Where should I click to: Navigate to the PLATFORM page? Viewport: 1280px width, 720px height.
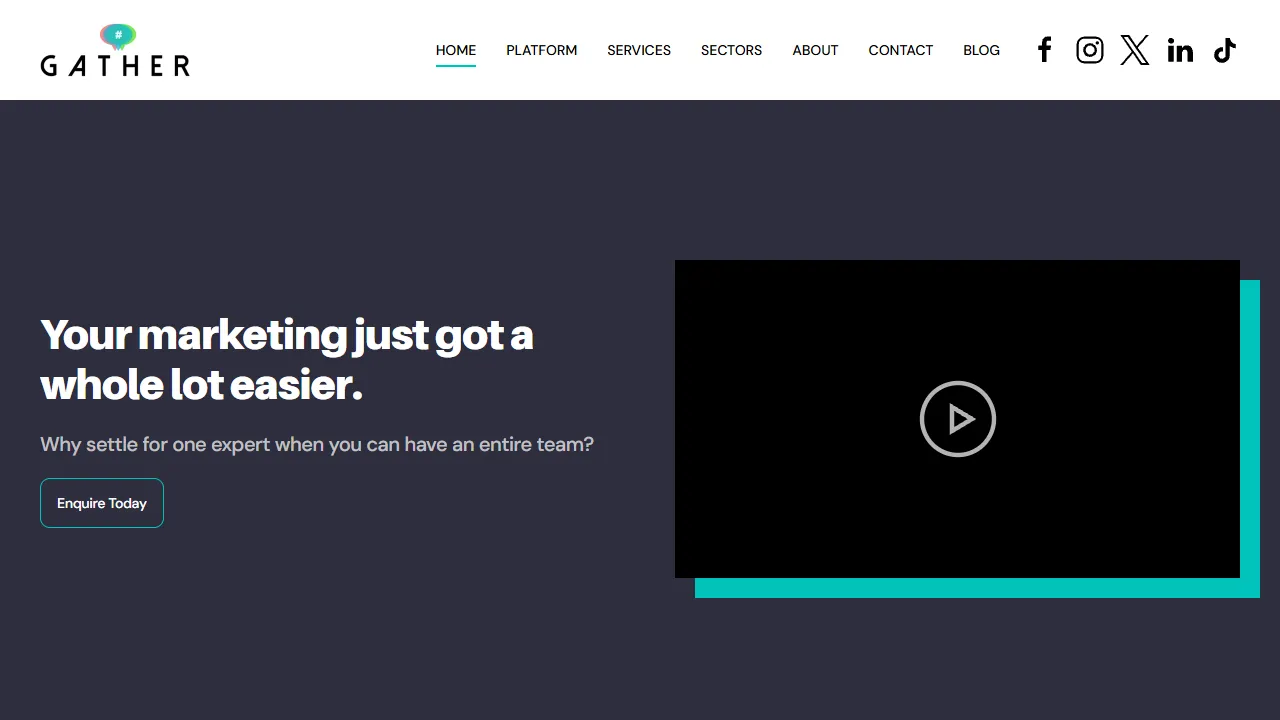click(541, 50)
